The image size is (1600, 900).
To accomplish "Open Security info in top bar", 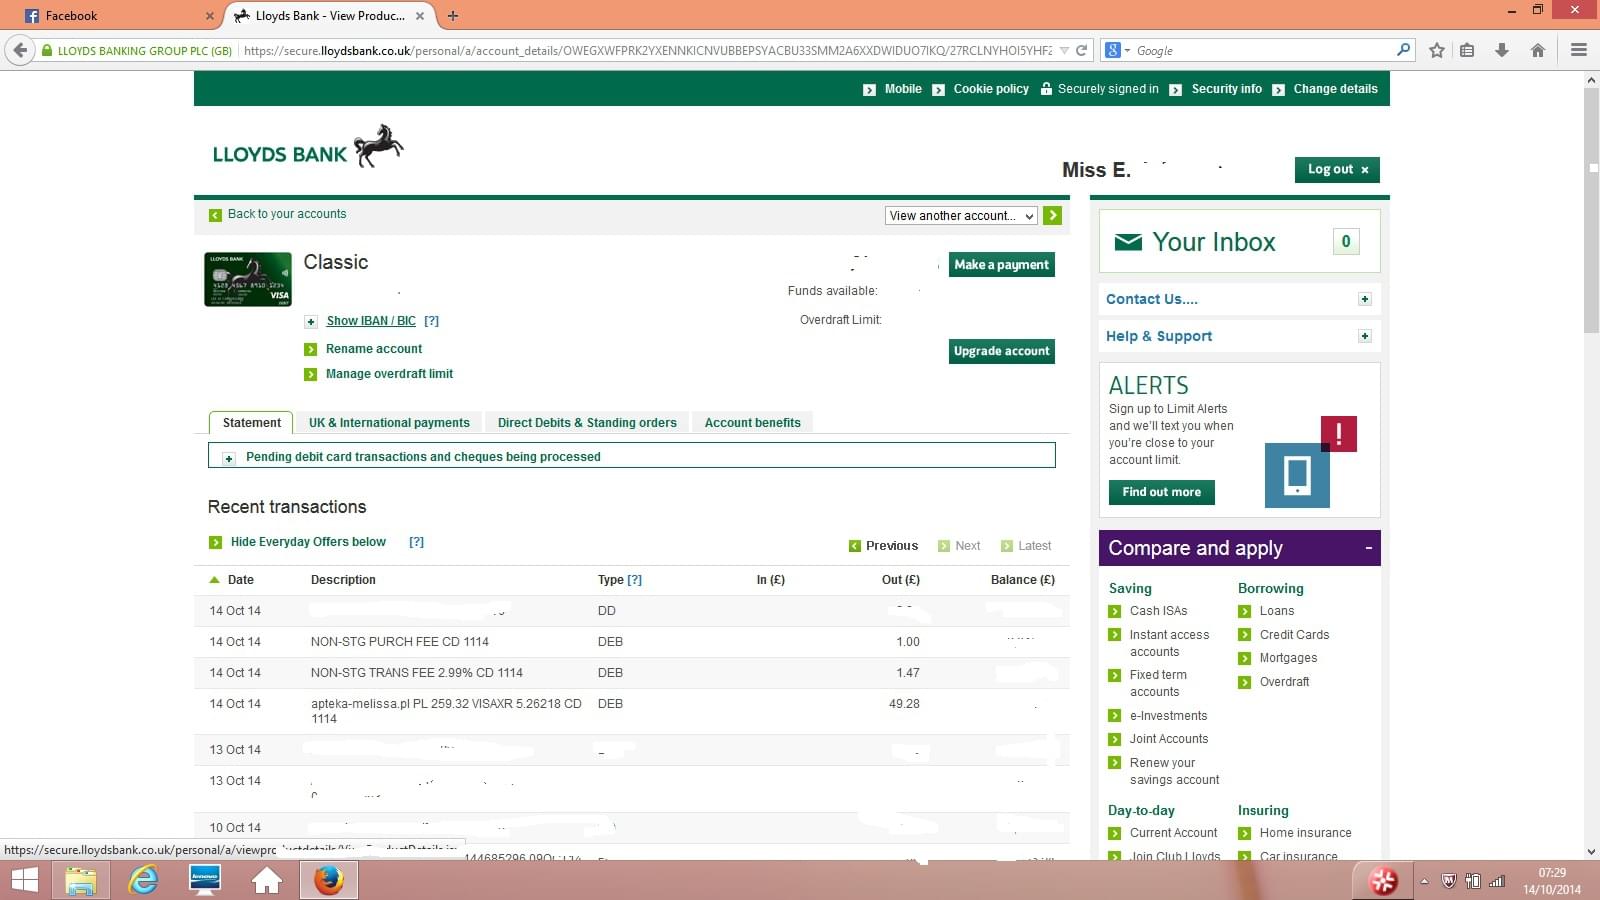I will tap(1226, 89).
